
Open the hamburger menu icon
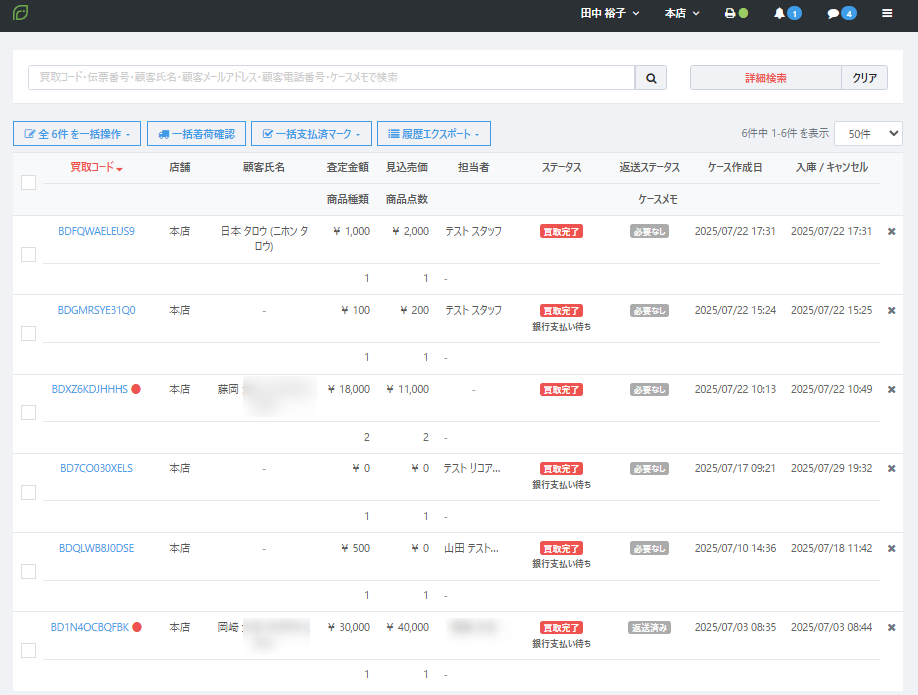point(887,14)
